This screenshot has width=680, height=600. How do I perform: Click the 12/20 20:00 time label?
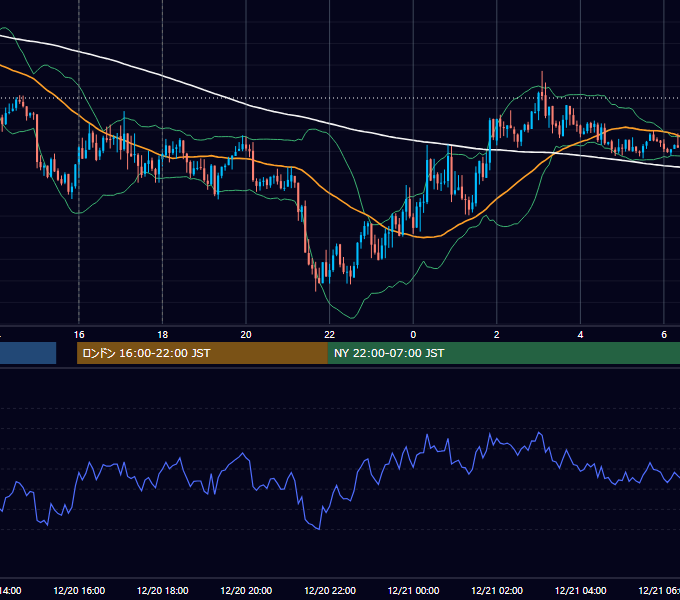246,590
